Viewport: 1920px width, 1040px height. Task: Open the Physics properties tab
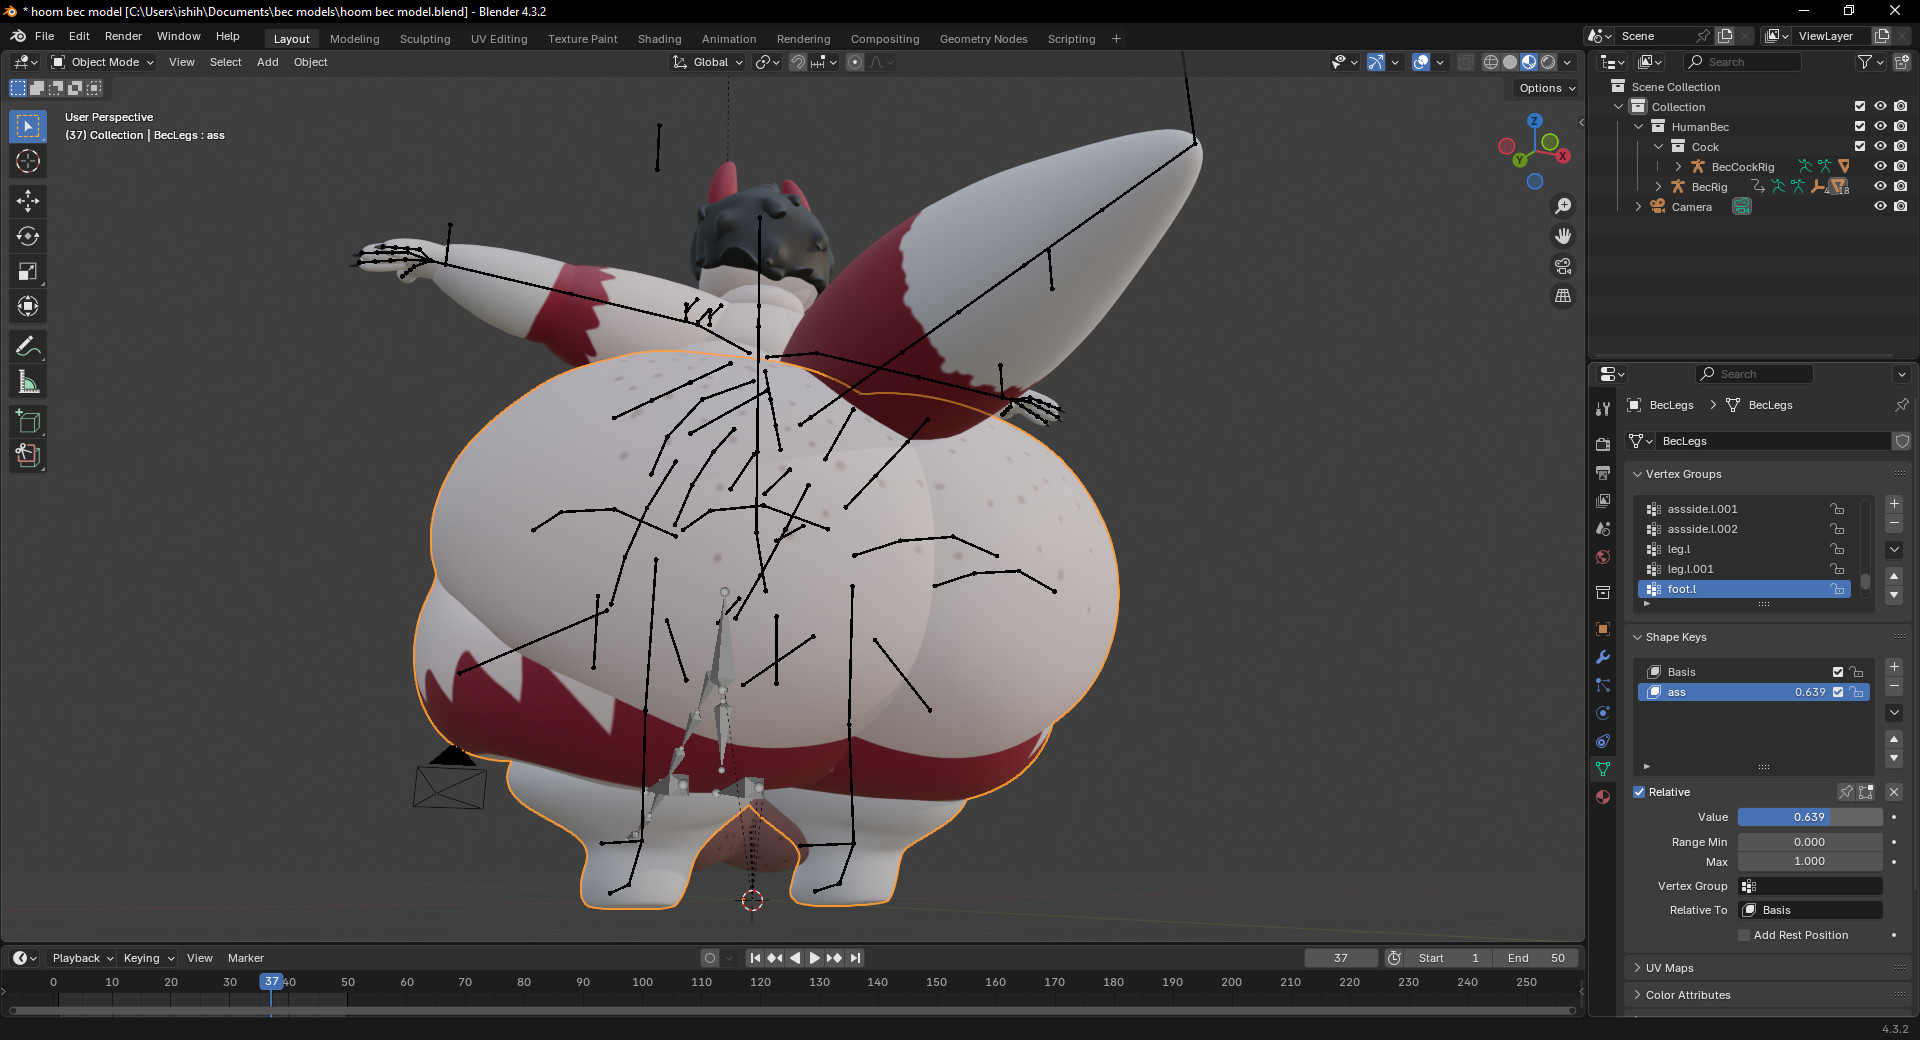tap(1603, 713)
